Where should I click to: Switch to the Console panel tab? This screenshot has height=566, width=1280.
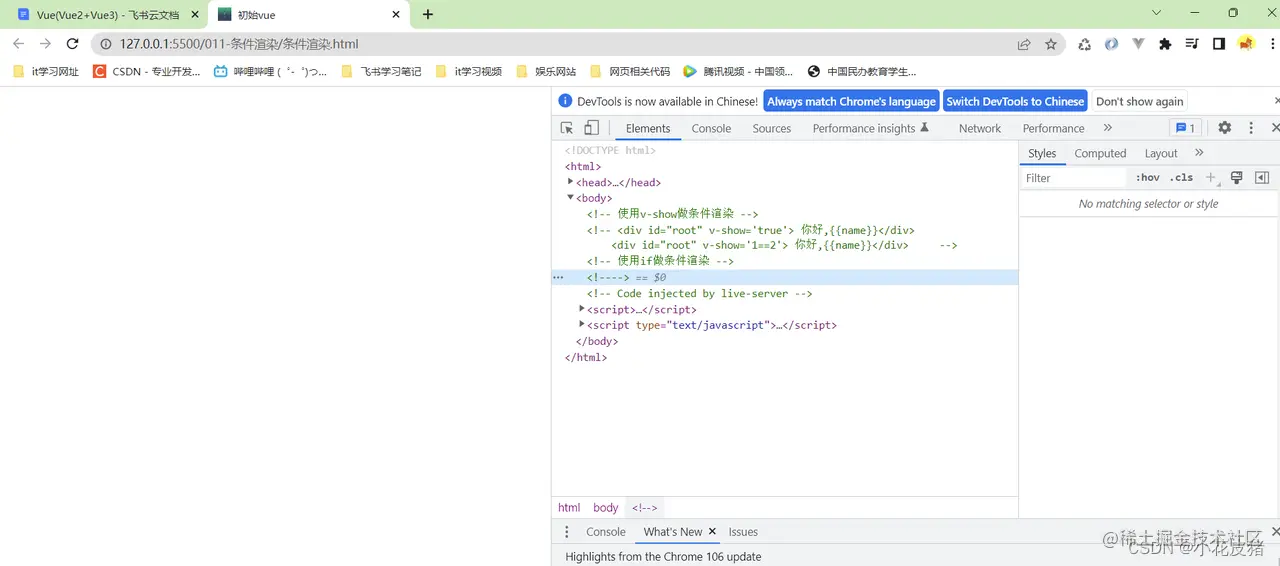coord(711,128)
